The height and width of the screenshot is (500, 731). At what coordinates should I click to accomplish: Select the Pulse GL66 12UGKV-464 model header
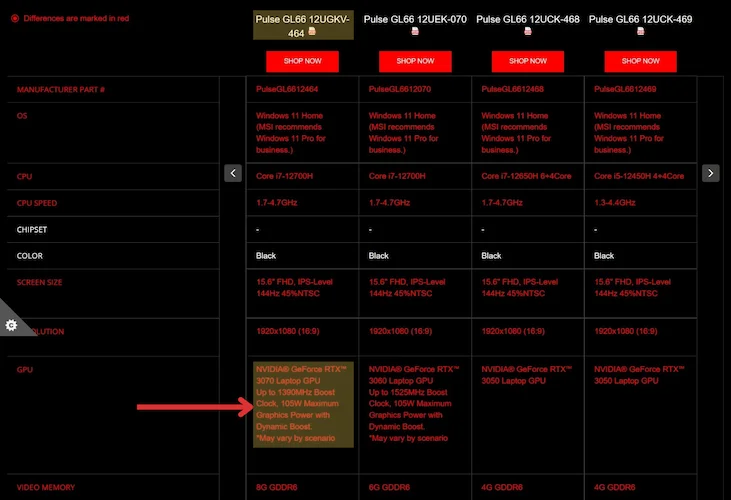click(x=303, y=25)
